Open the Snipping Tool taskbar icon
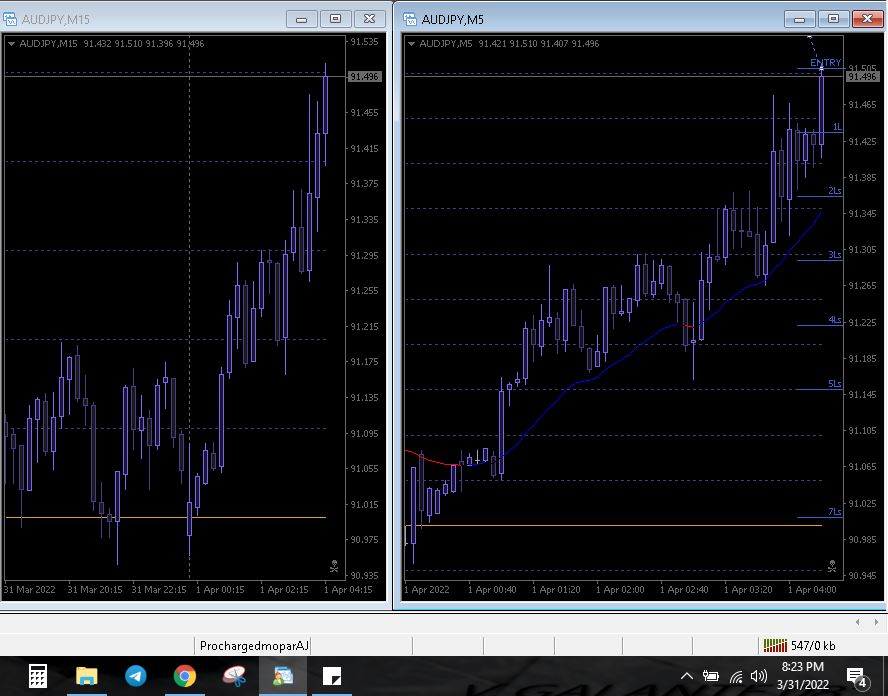The width and height of the screenshot is (888, 696). pyautogui.click(x=234, y=676)
